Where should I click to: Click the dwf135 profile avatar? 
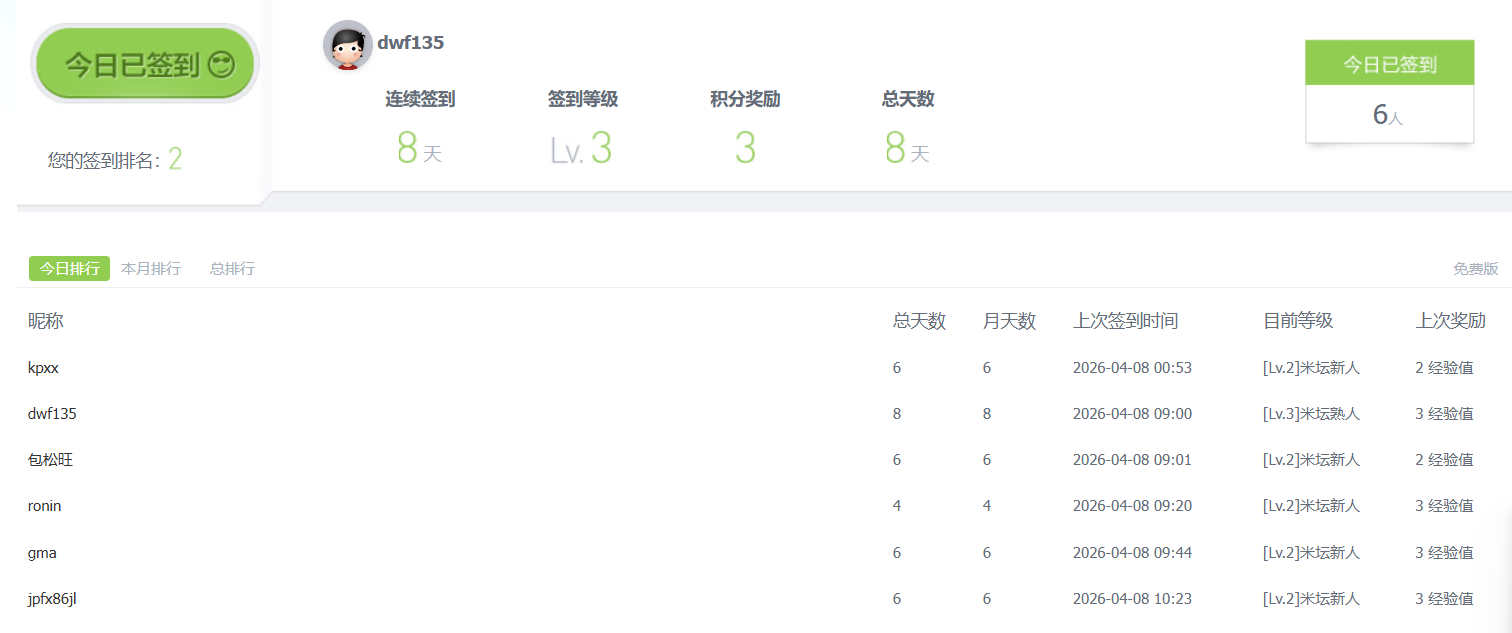coord(347,45)
